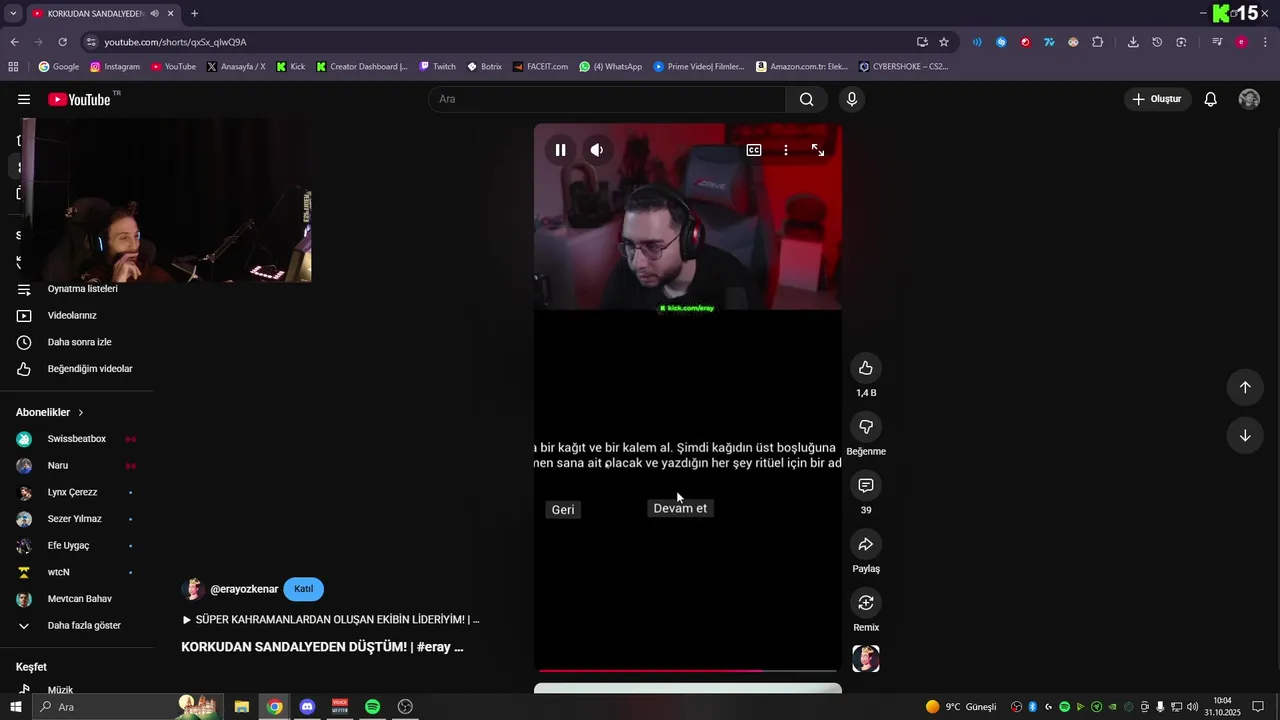Image resolution: width=1280 pixels, height=720 pixels.
Task: Open Spotify from the Windows taskbar
Action: point(372,707)
